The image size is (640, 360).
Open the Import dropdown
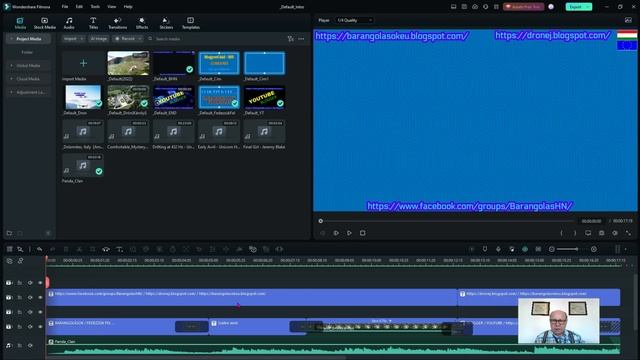pos(73,39)
